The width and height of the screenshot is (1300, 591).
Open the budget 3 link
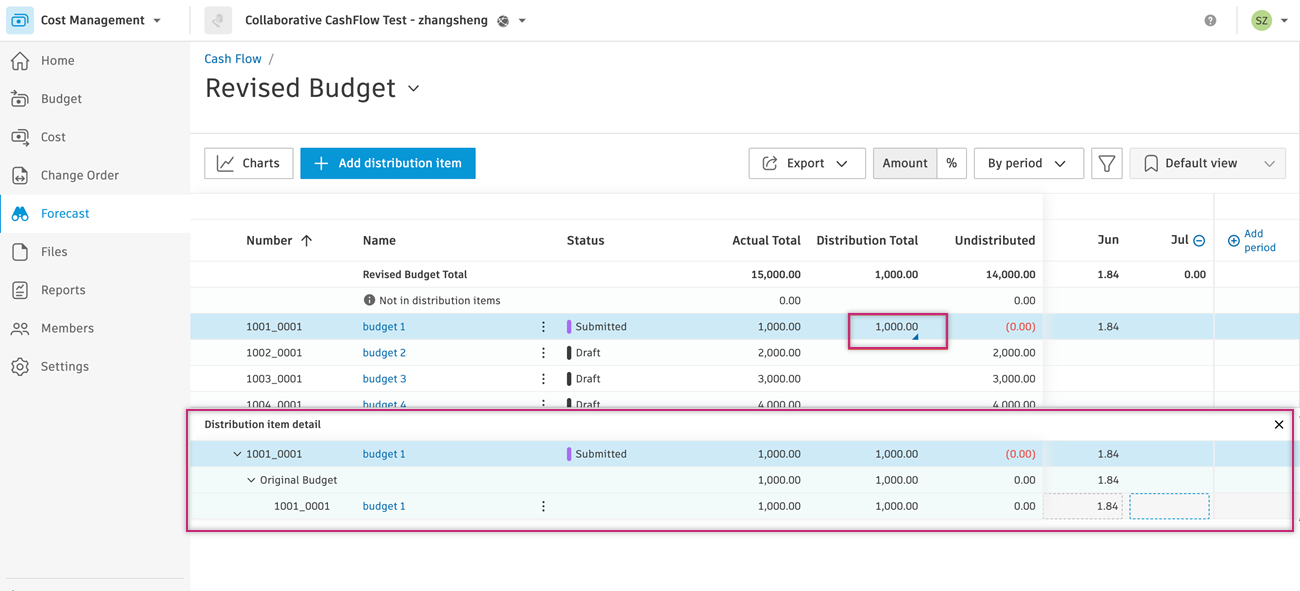pyautogui.click(x=384, y=379)
